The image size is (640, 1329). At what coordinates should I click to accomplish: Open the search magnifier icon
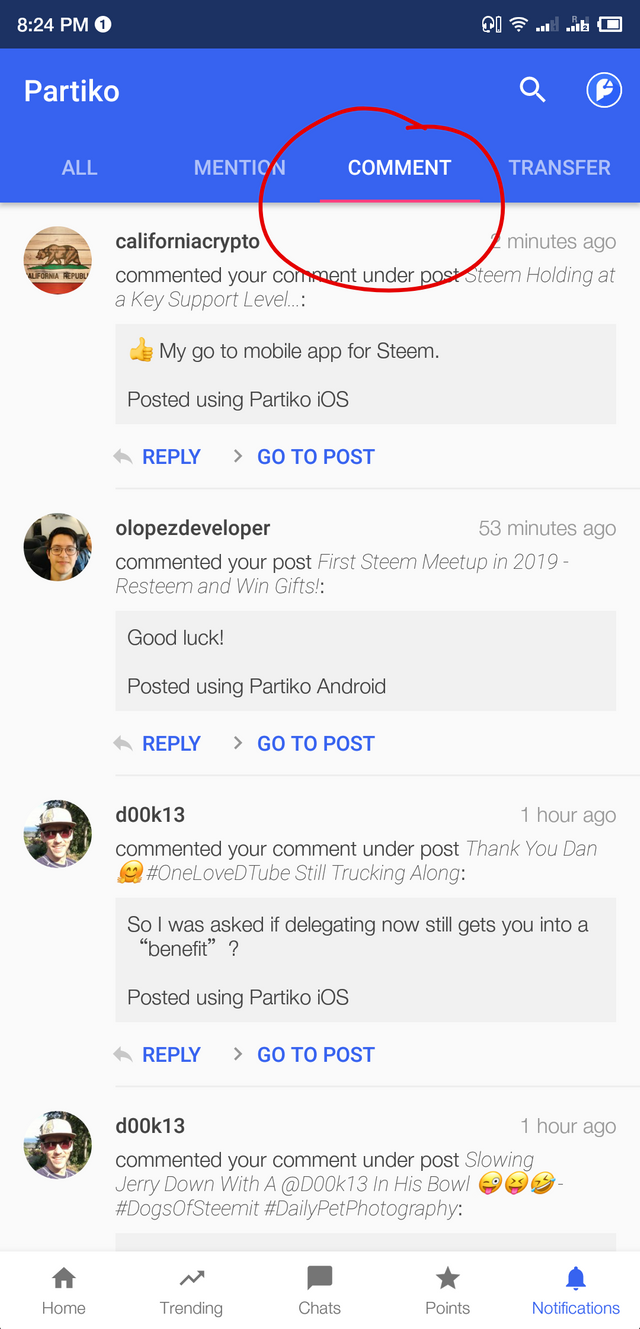(x=533, y=90)
